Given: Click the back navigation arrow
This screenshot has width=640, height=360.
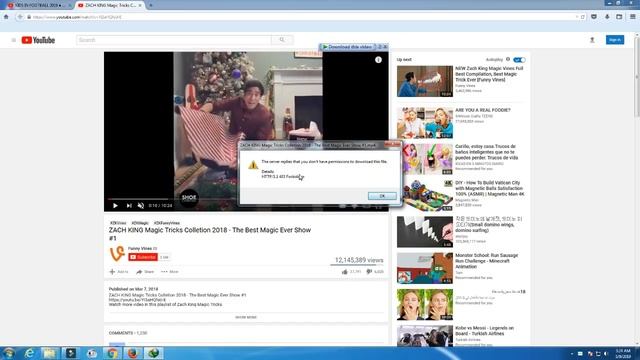Looking at the screenshot, I should [20, 17].
